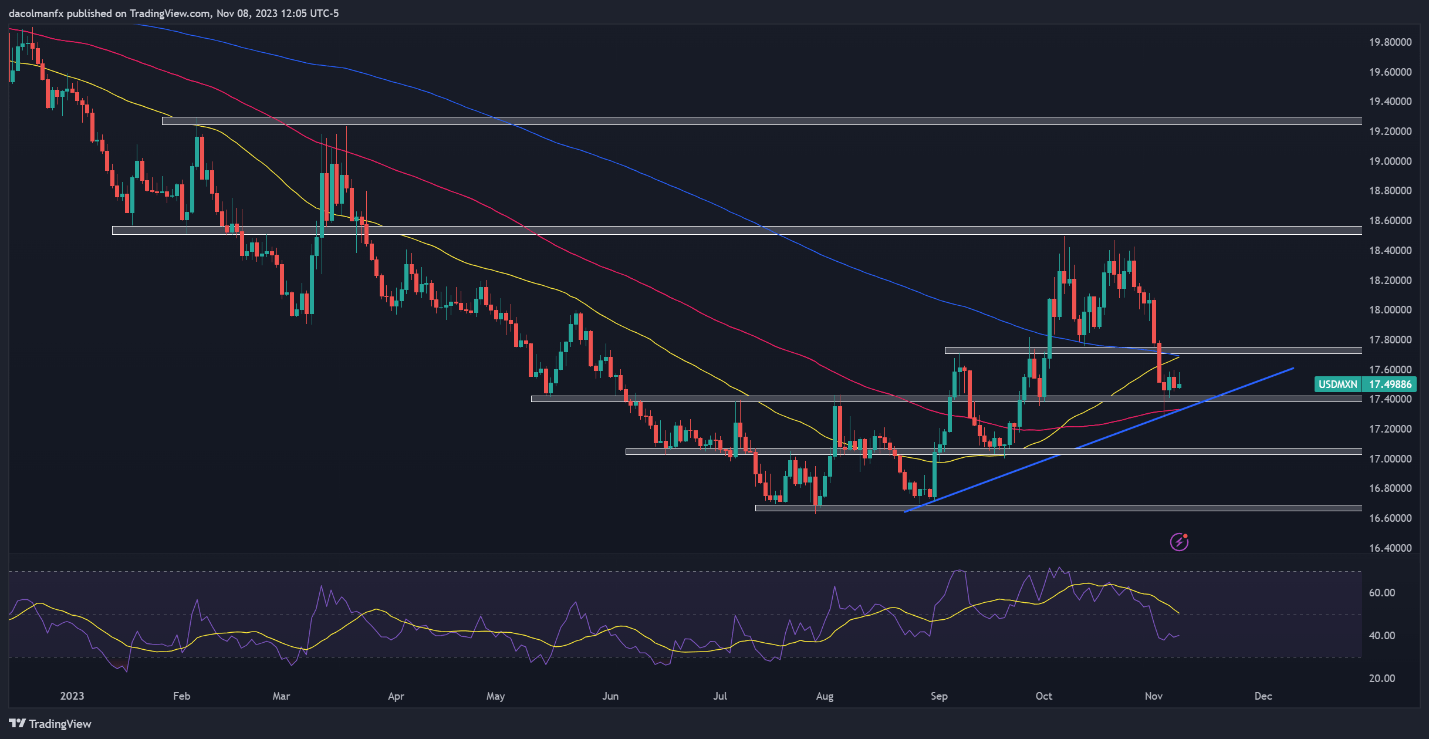Click the May label on time axis
Image resolution: width=1429 pixels, height=739 pixels.
[x=498, y=694]
